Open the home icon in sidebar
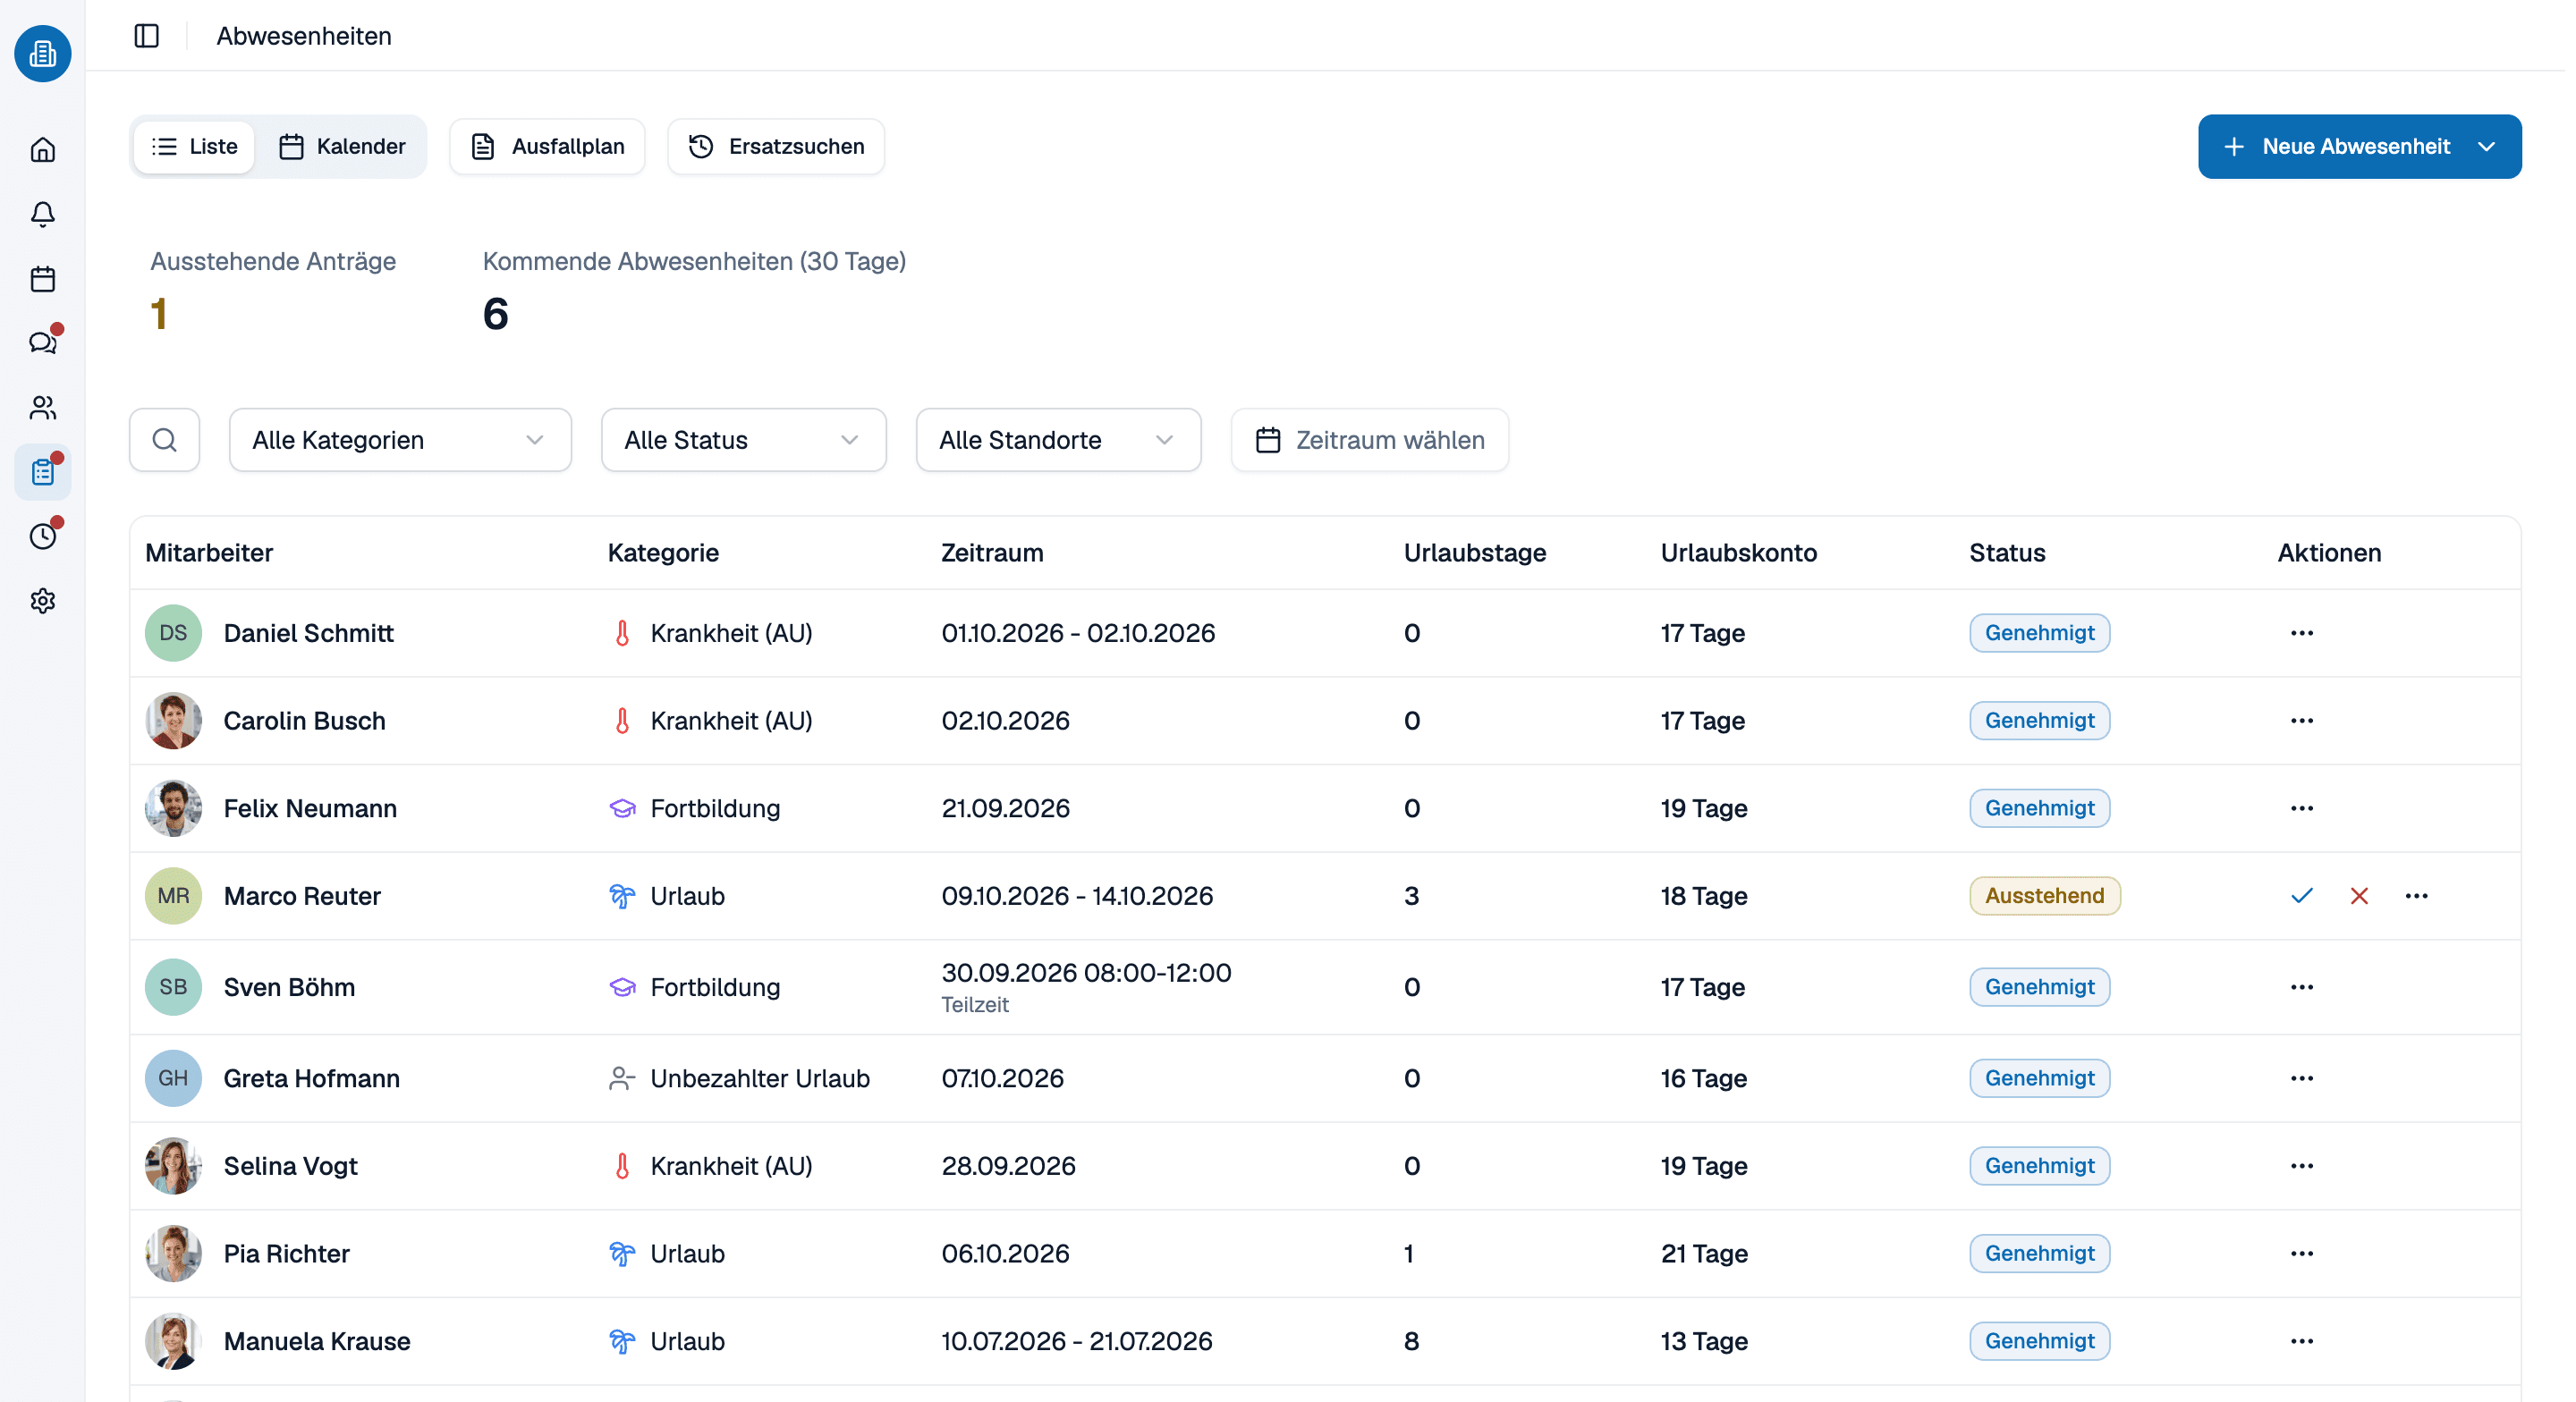Screen dimensions: 2576x1402 point(43,150)
